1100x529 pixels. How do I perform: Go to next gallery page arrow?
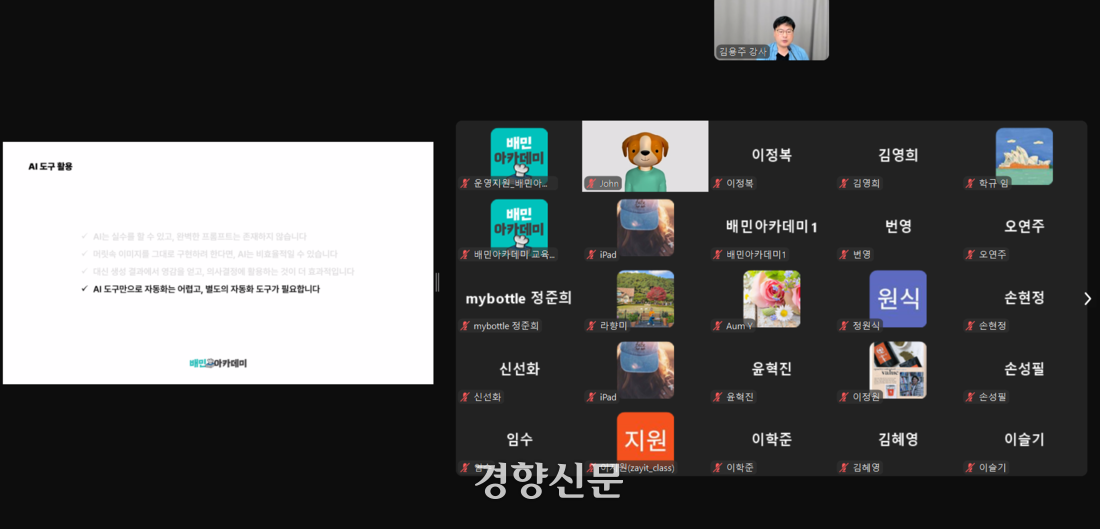coord(1087,298)
